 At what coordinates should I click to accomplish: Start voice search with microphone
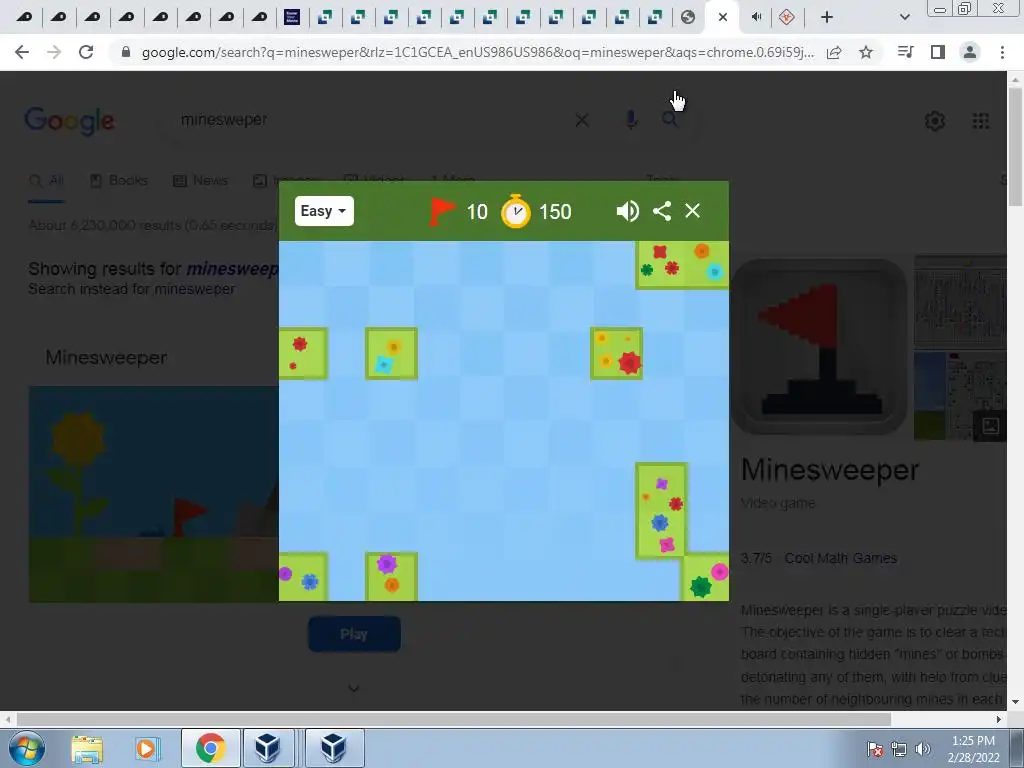(631, 120)
